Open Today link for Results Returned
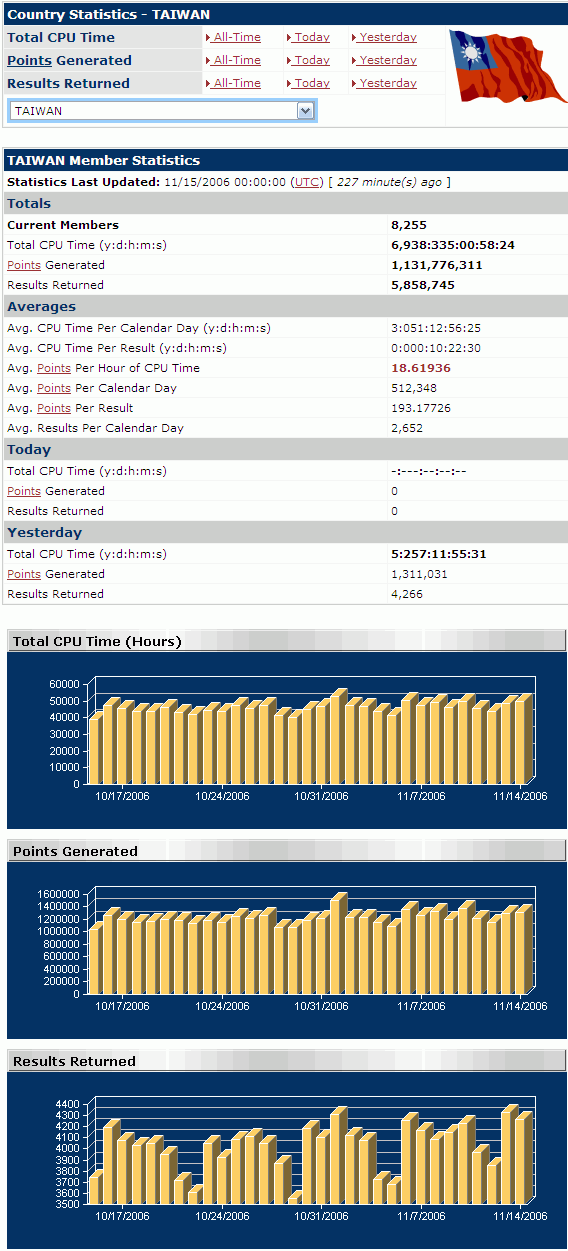This screenshot has width=568, height=1251. 308,83
